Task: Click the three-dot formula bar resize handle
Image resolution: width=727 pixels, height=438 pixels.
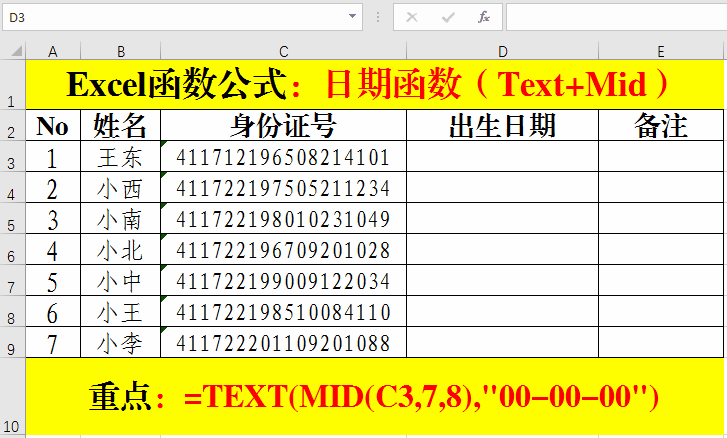Action: coord(378,18)
